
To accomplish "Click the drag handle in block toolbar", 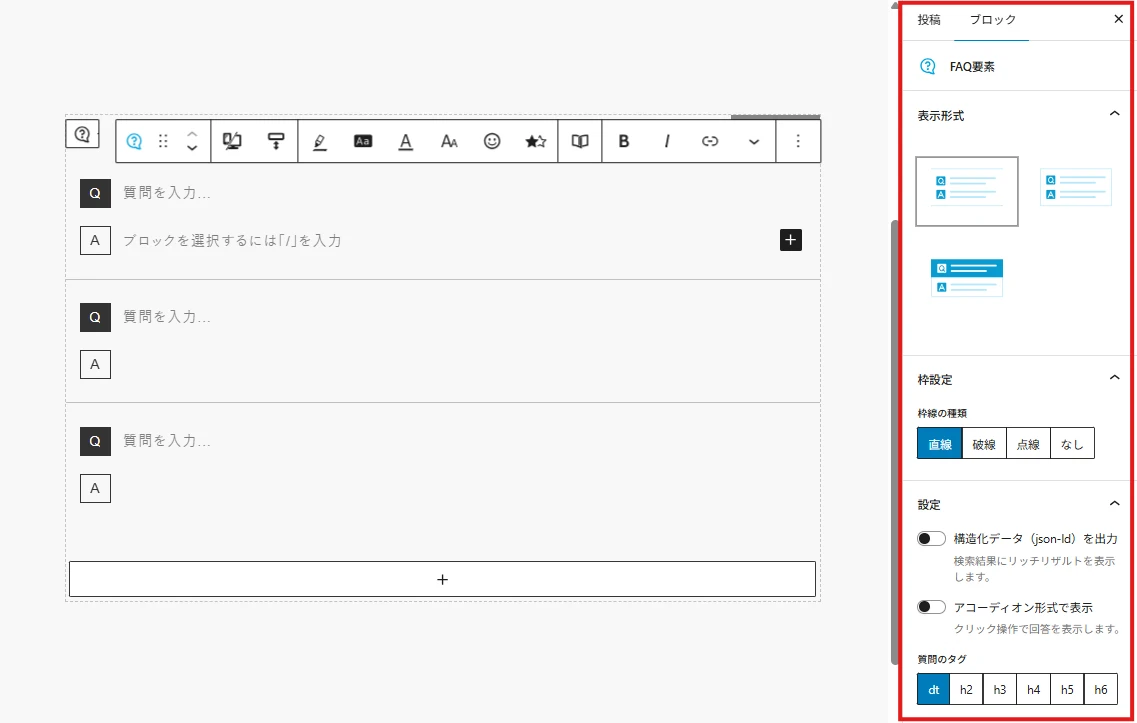I will [163, 141].
